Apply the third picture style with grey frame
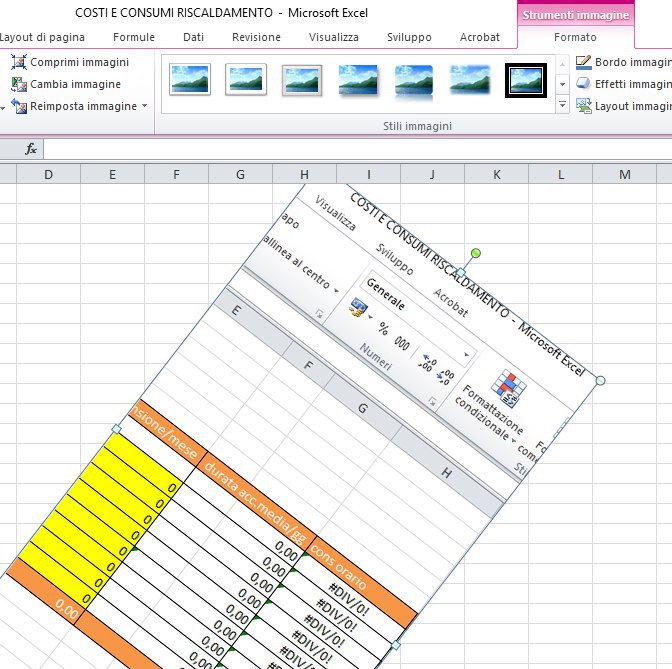 click(302, 80)
